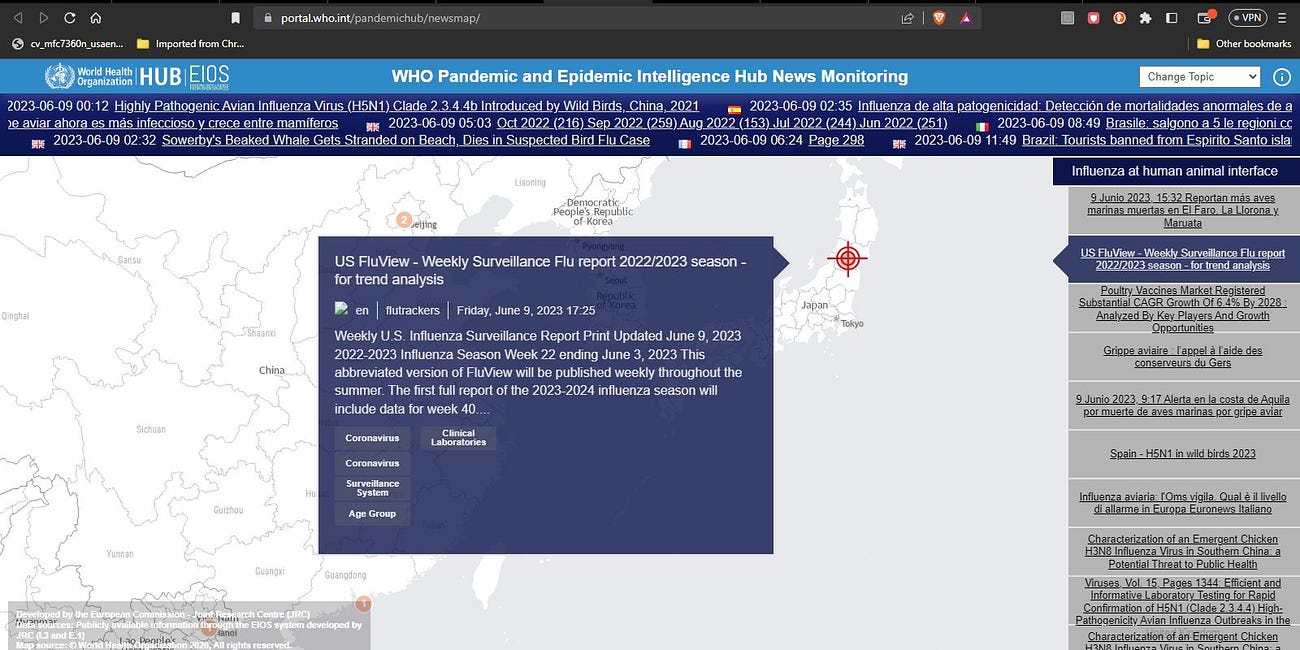Click the share page icon in address bar

907,18
